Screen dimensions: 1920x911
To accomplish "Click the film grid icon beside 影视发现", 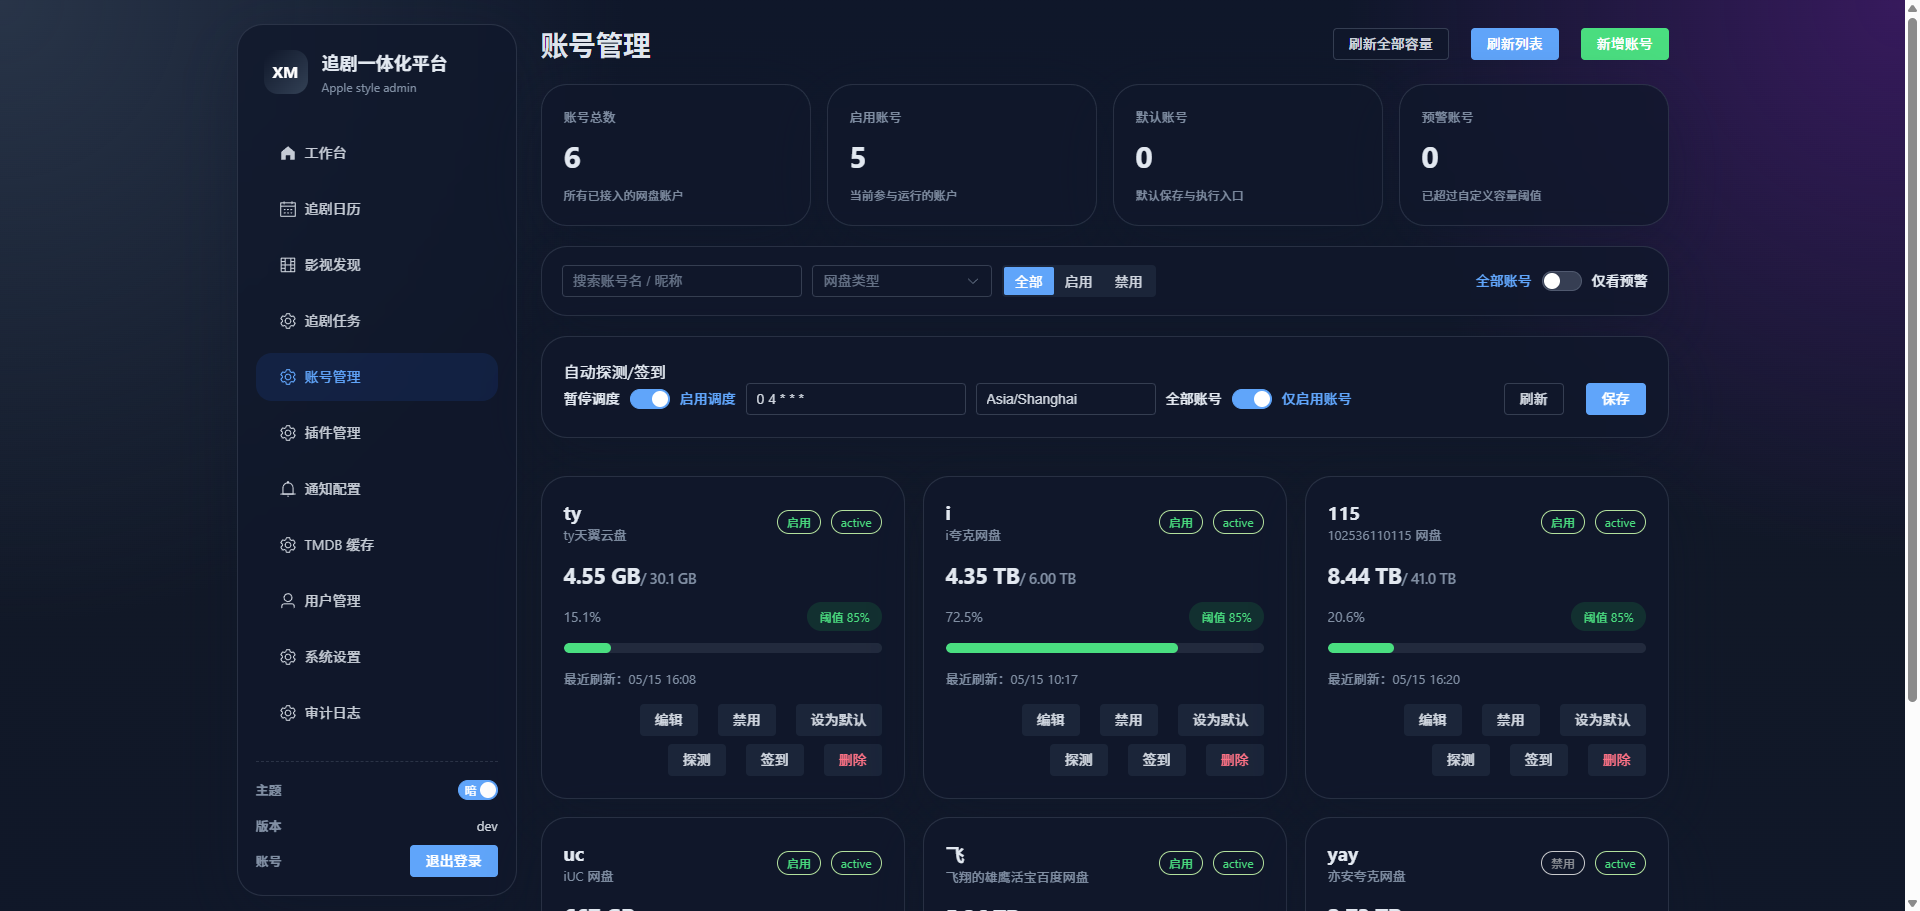I will (288, 265).
